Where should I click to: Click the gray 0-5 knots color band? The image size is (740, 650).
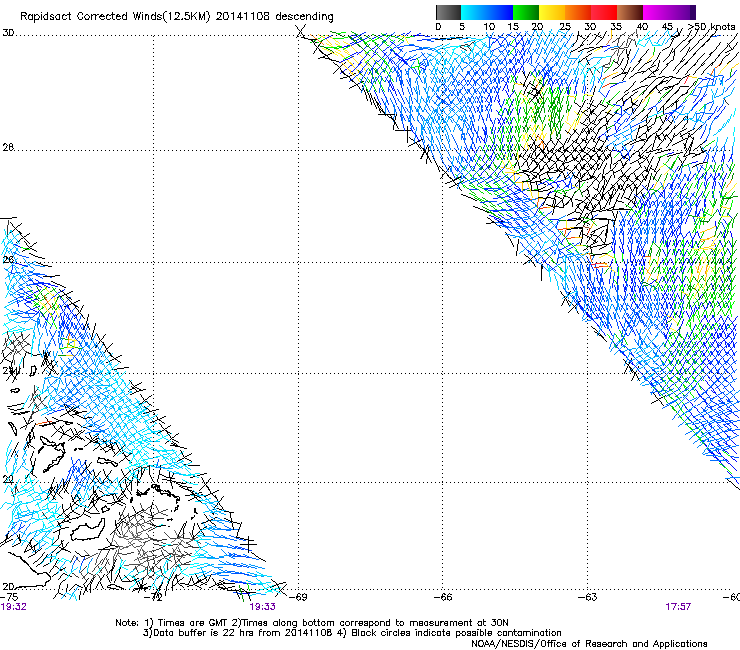448,12
